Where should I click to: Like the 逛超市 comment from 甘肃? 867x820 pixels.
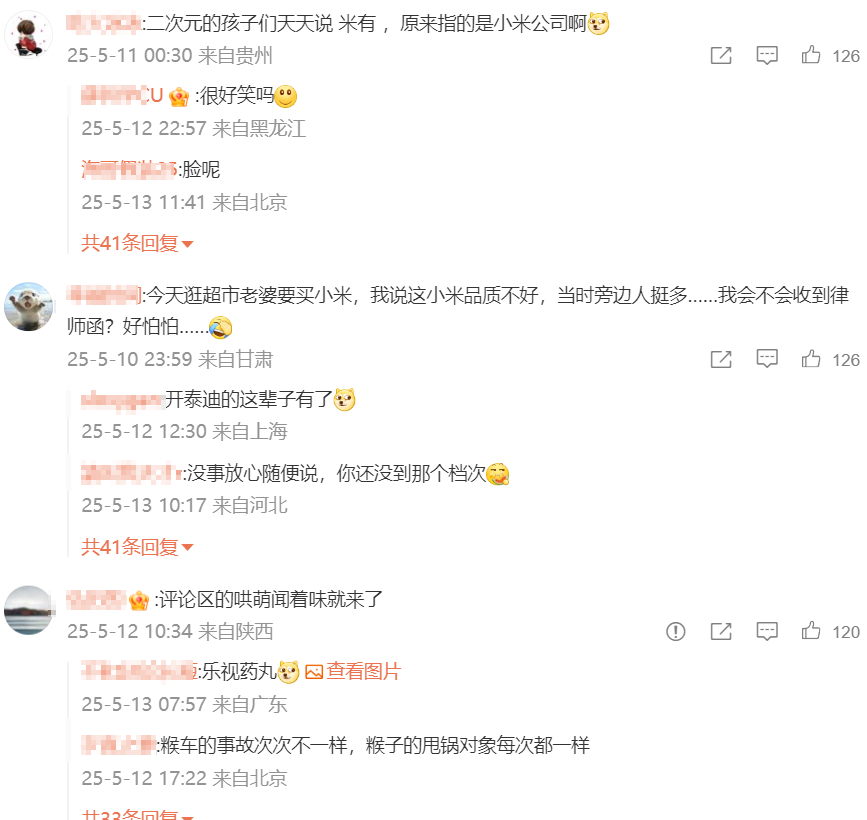point(811,359)
